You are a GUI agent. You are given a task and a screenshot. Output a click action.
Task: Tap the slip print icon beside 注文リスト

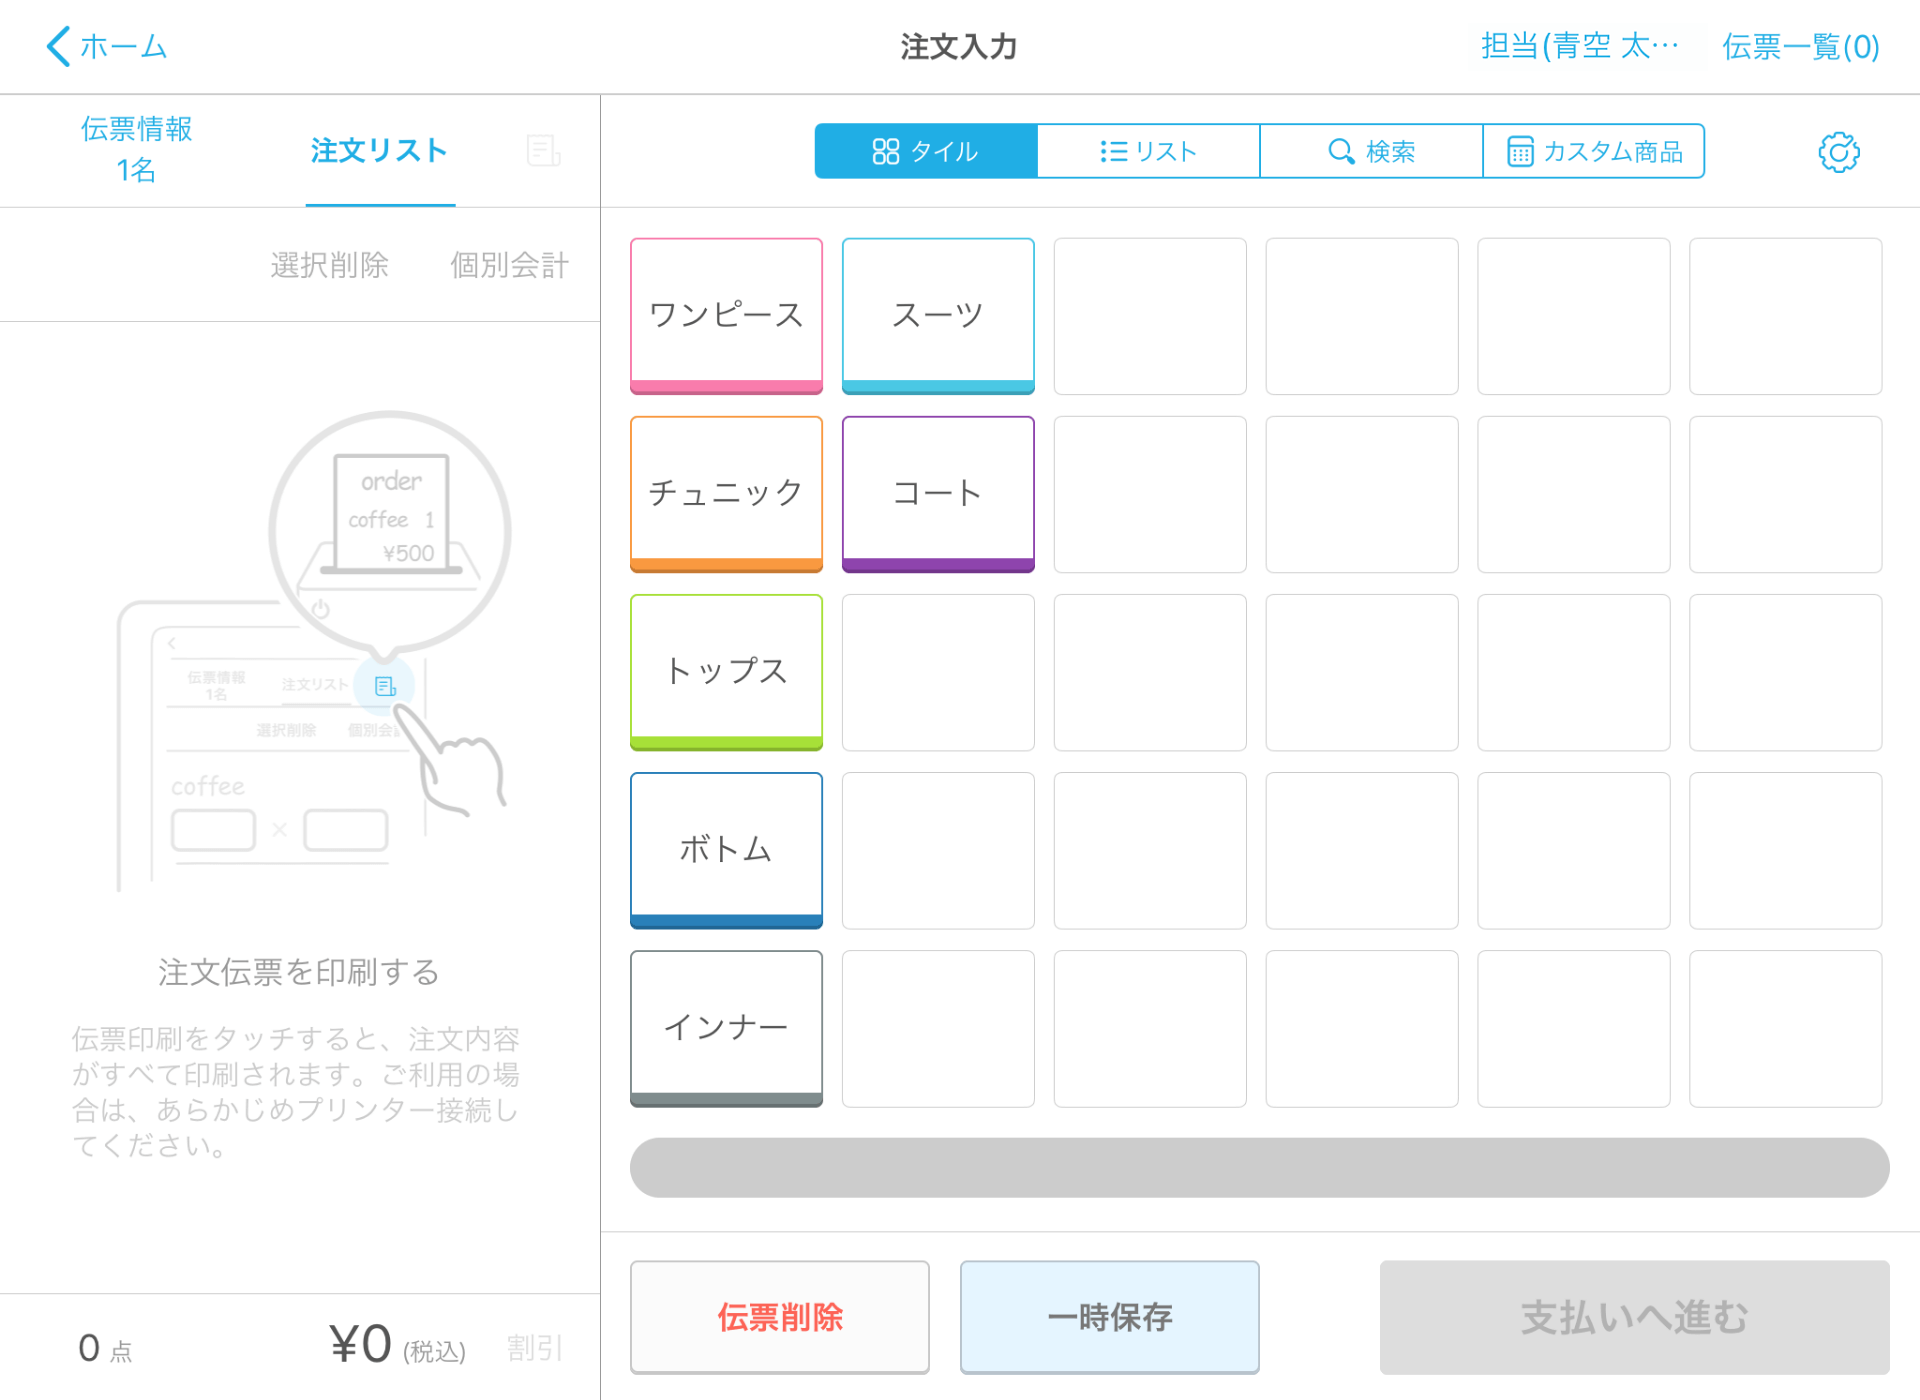coord(543,151)
